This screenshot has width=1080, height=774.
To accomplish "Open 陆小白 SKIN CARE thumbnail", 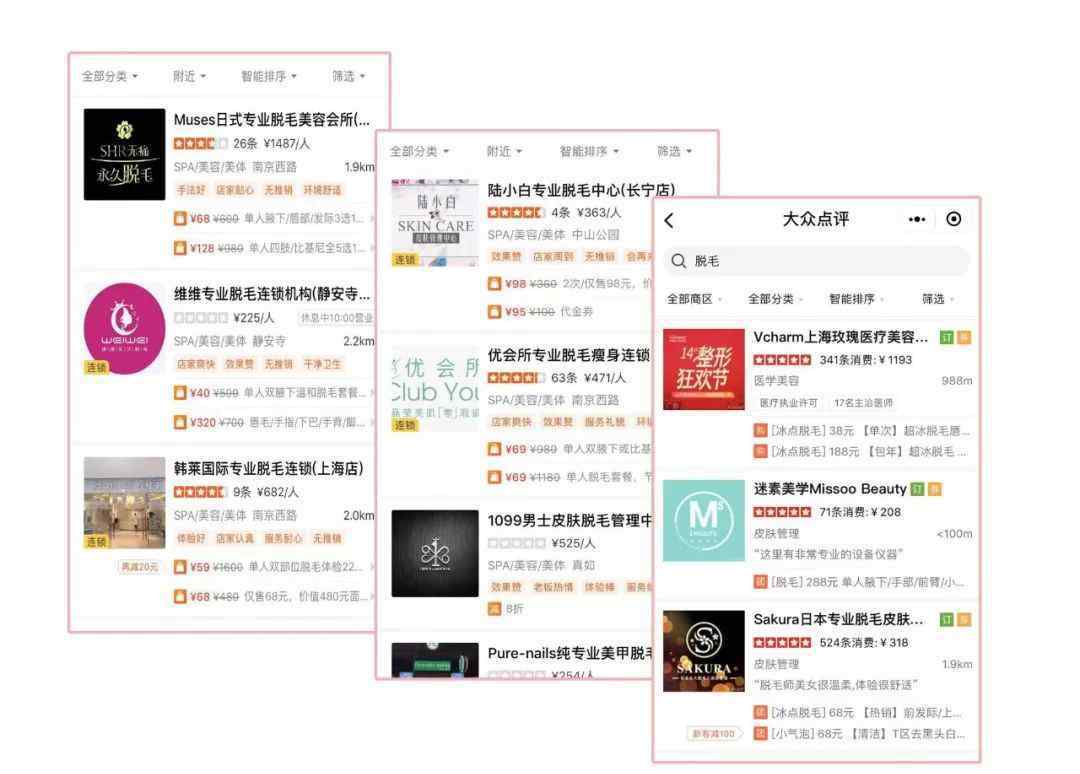I will click(x=435, y=223).
